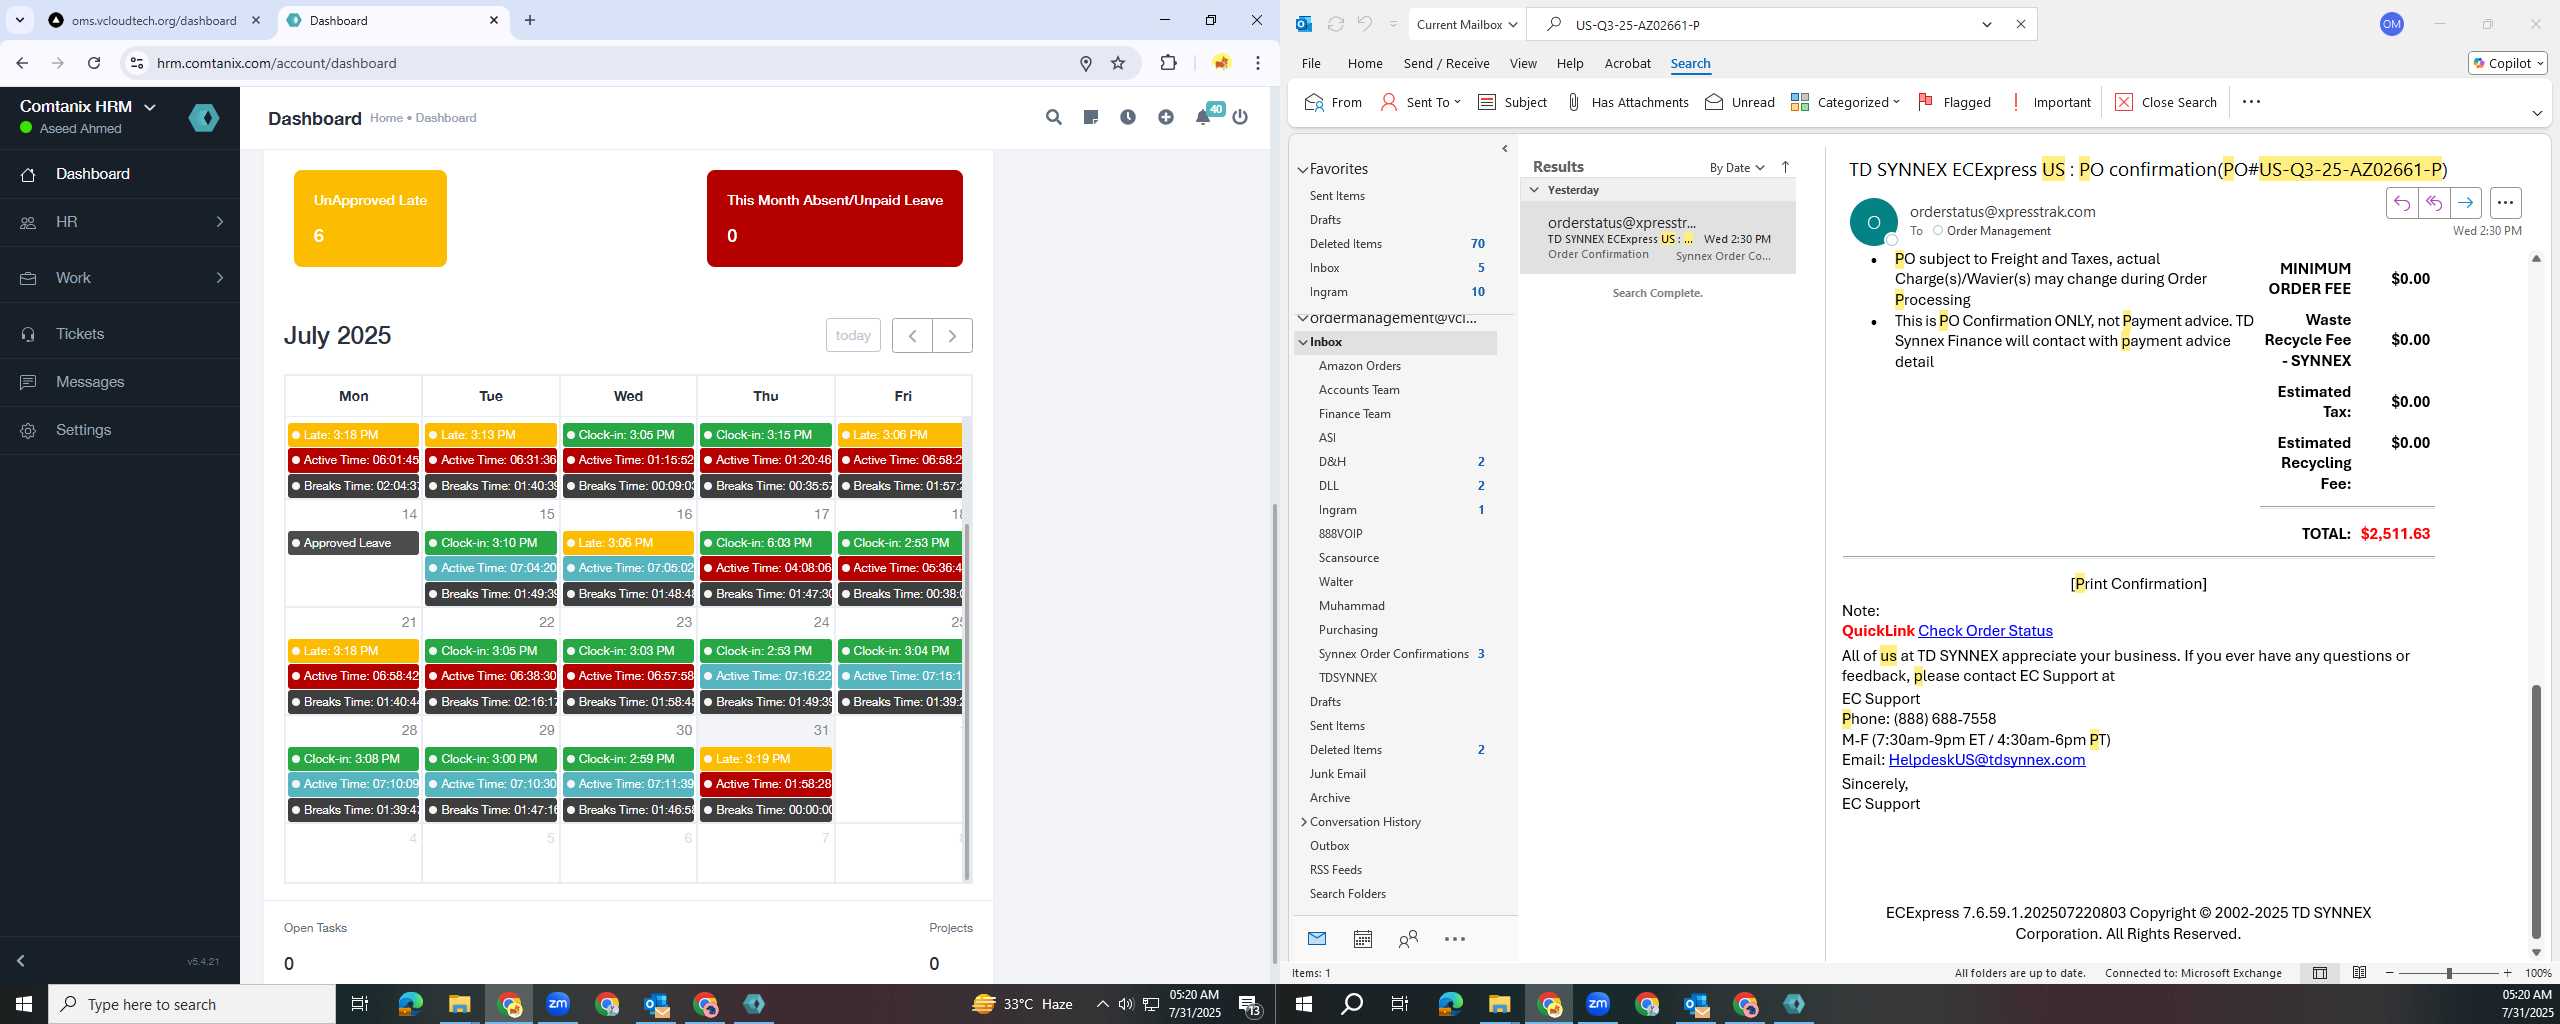Screen dimensions: 2560x1024
Task: Click the plus circle icon in HRM header
Action: pyautogui.click(x=1166, y=117)
